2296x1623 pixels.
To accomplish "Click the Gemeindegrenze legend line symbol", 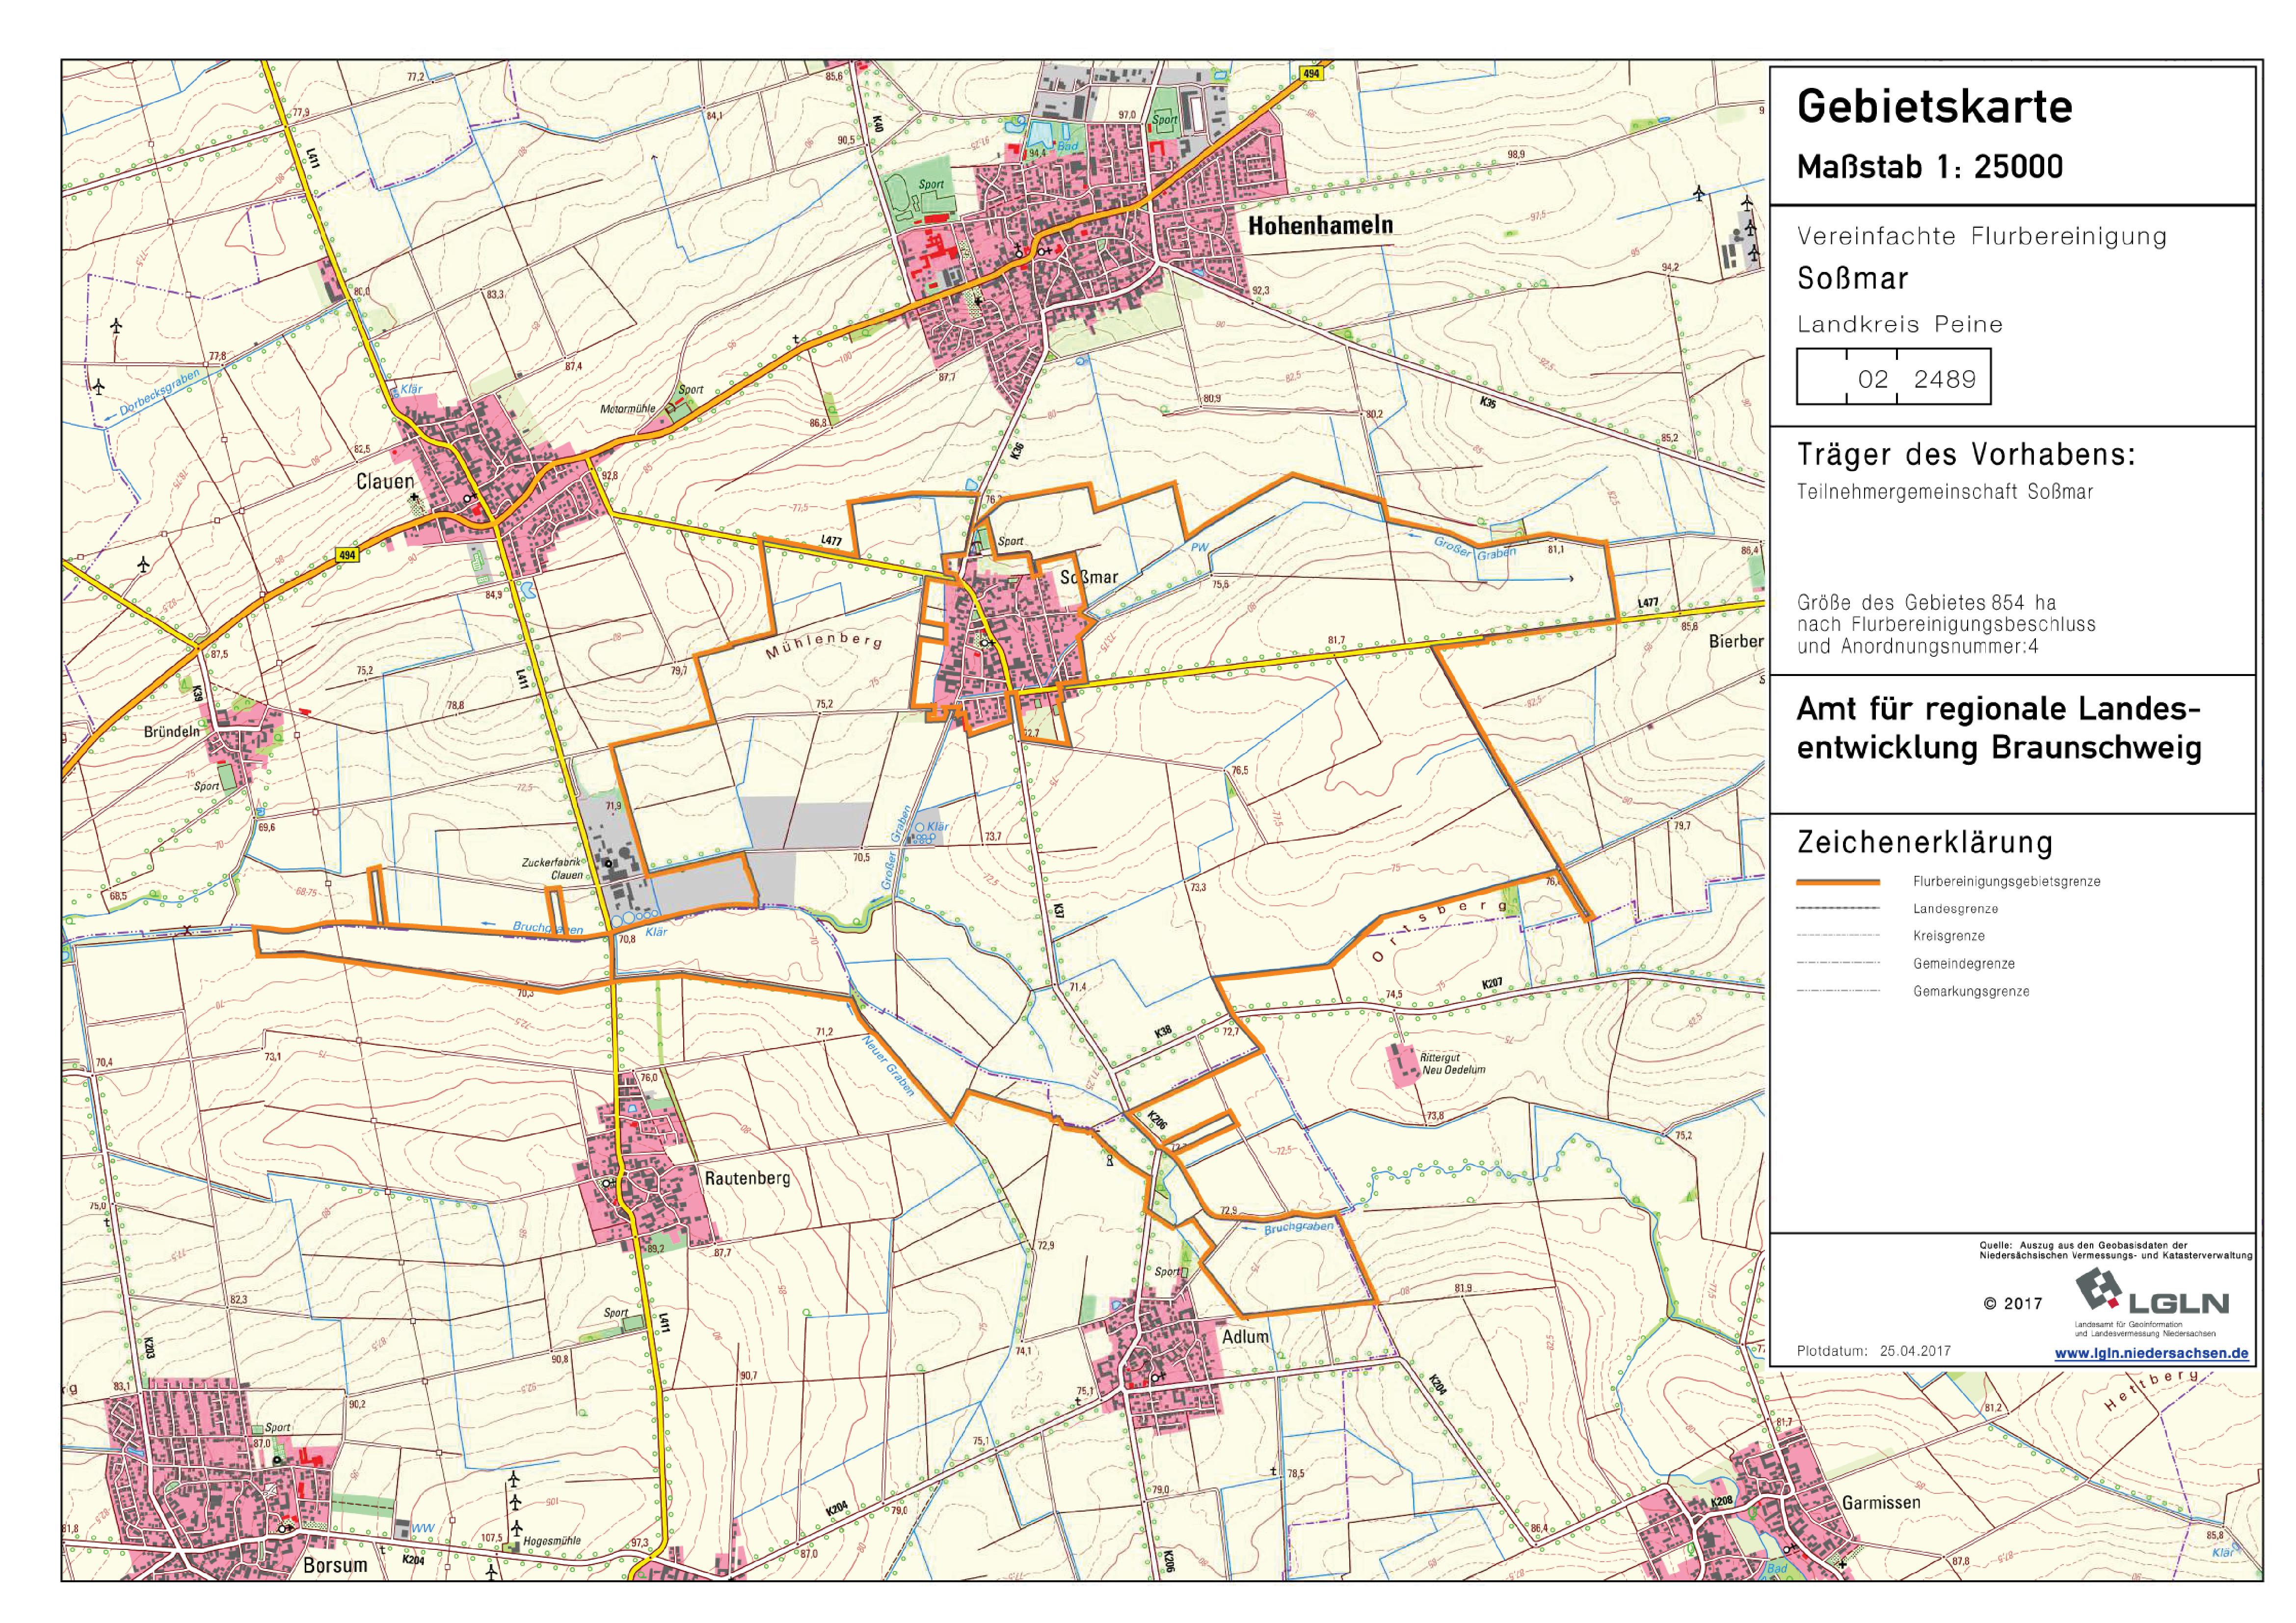I will (x=1838, y=964).
